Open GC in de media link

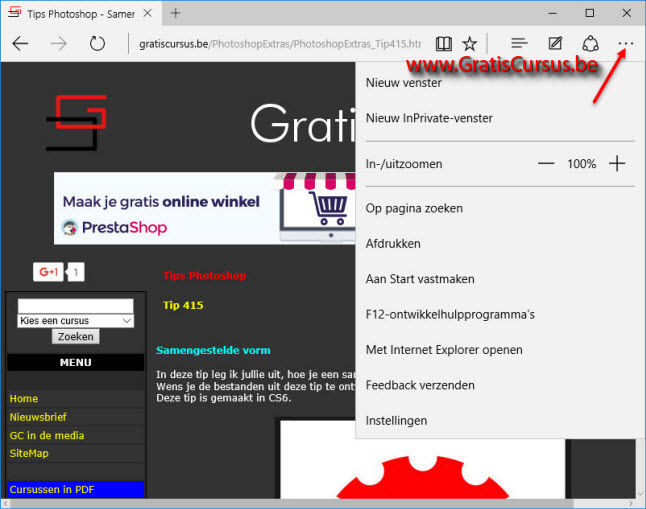[x=47, y=435]
